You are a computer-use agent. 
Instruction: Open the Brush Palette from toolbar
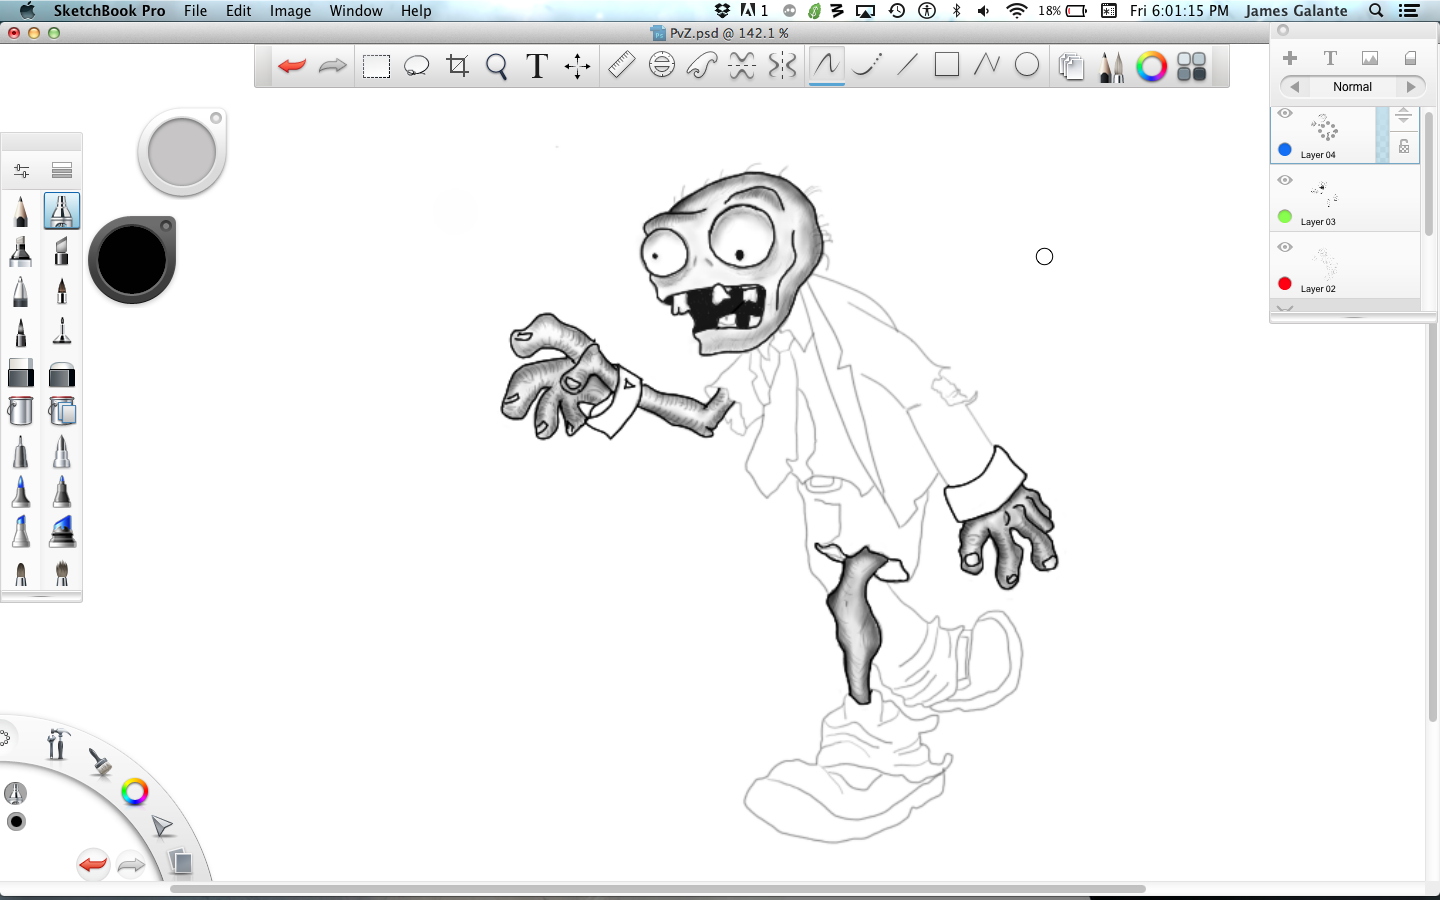point(1111,67)
